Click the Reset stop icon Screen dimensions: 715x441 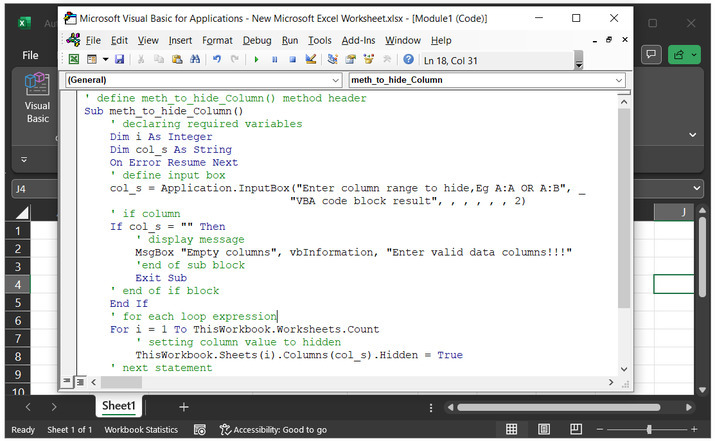(x=292, y=59)
